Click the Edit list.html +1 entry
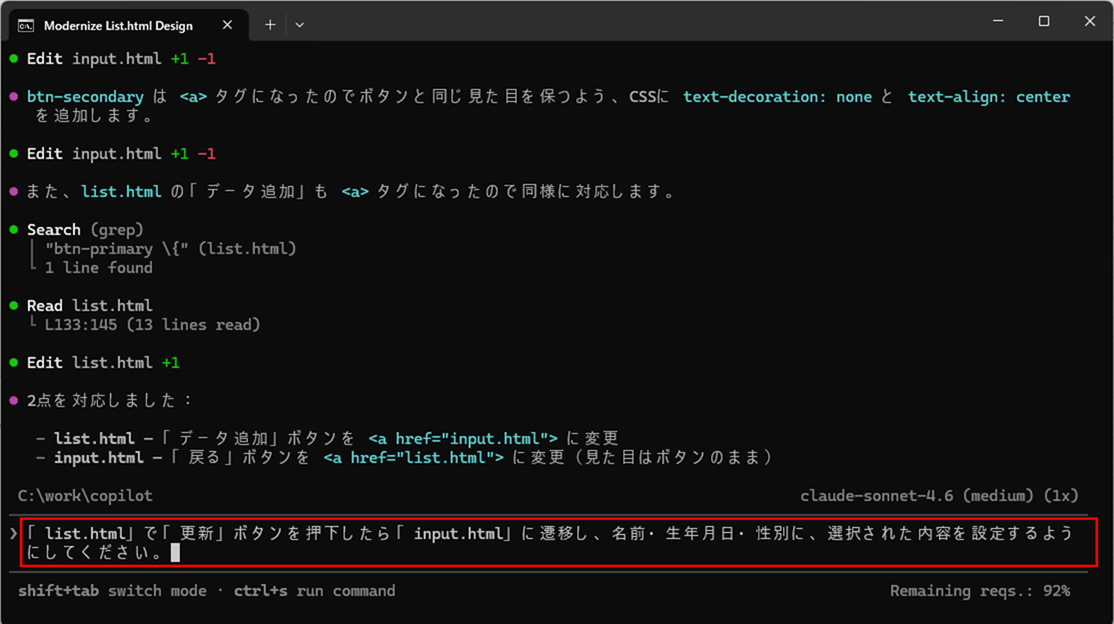Viewport: 1114px width, 624px height. [103, 363]
